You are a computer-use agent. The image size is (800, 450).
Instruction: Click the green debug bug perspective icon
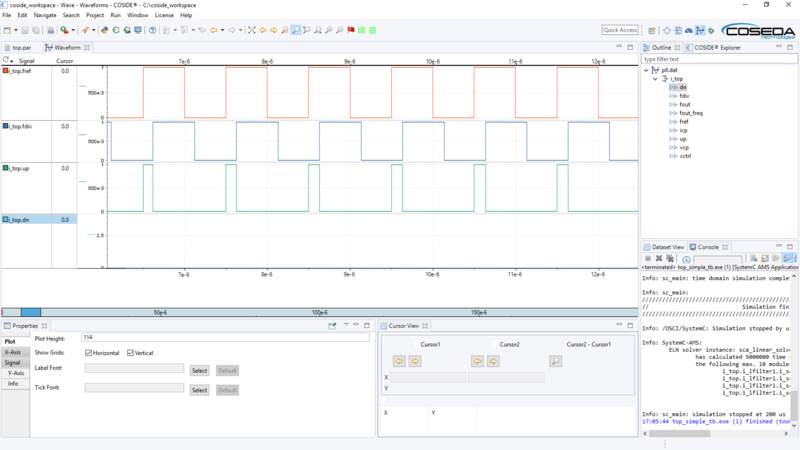click(x=711, y=31)
